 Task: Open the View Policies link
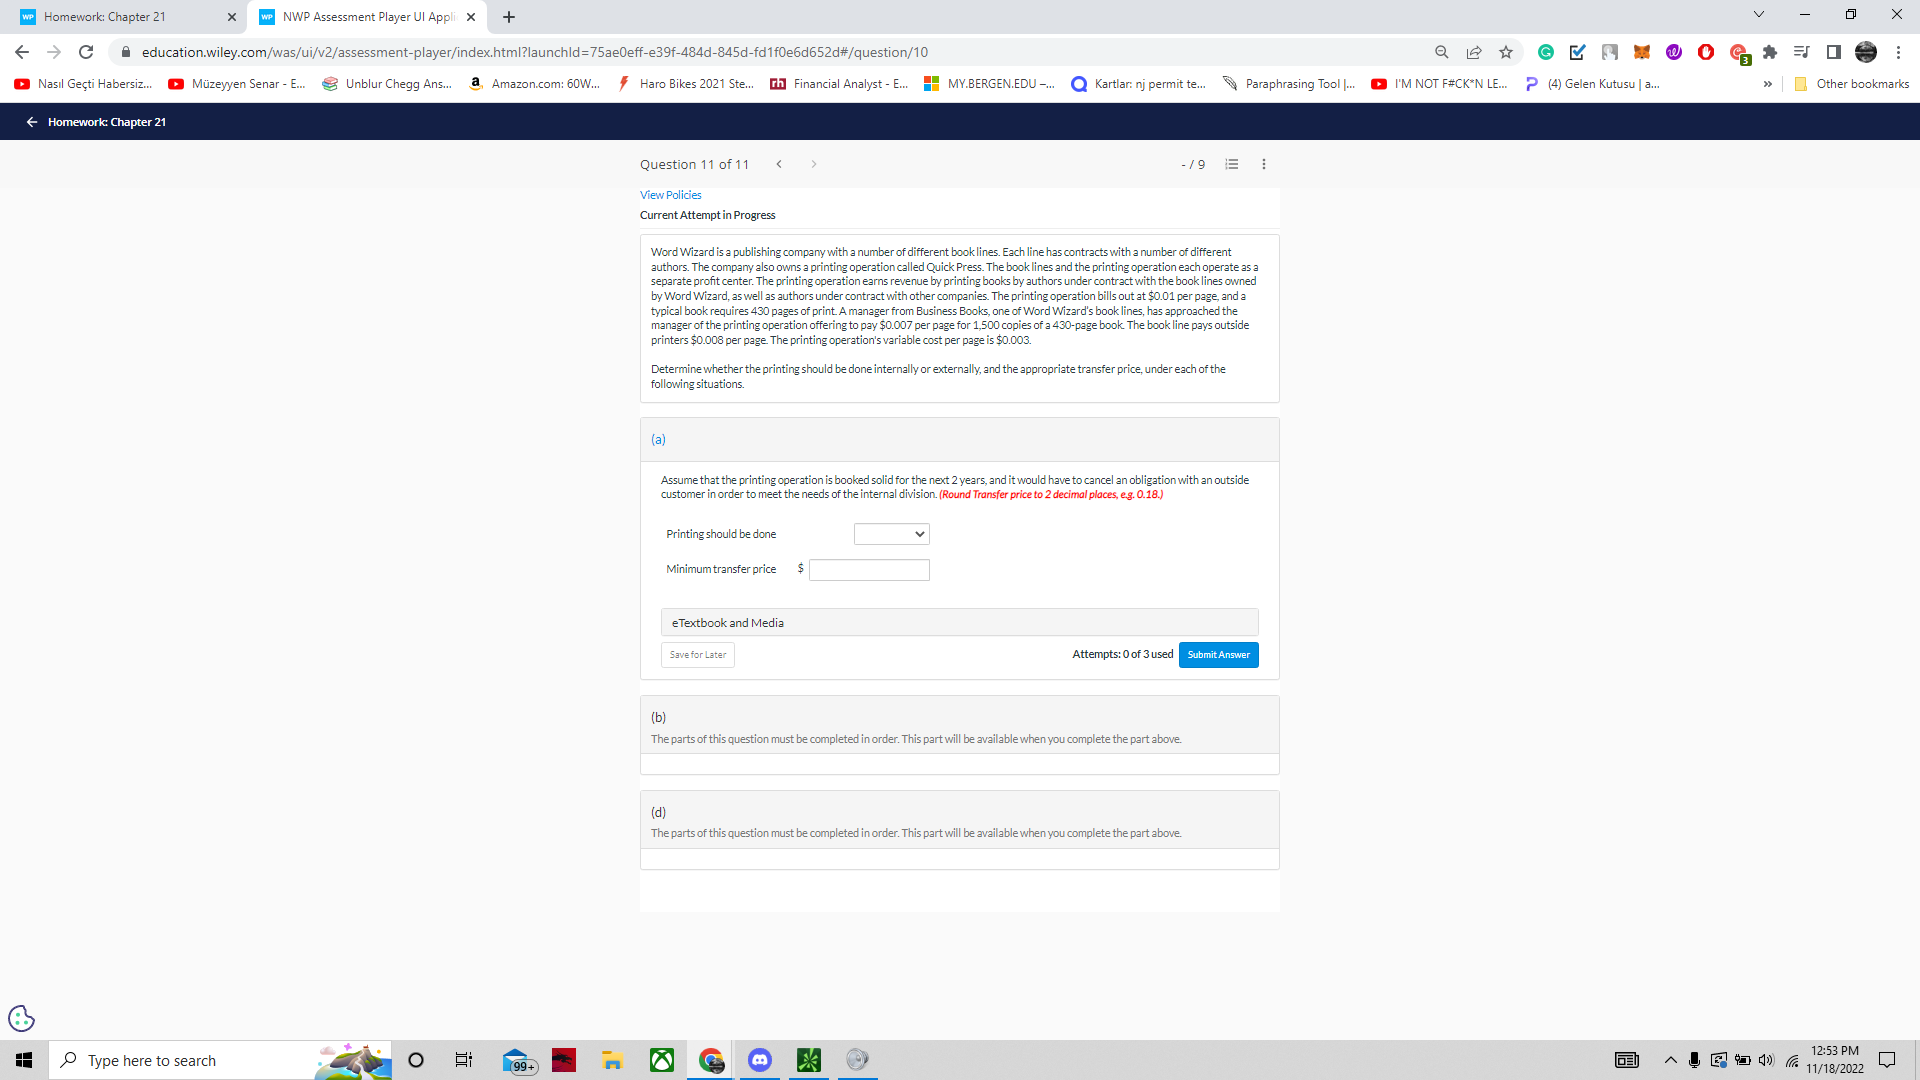click(670, 195)
